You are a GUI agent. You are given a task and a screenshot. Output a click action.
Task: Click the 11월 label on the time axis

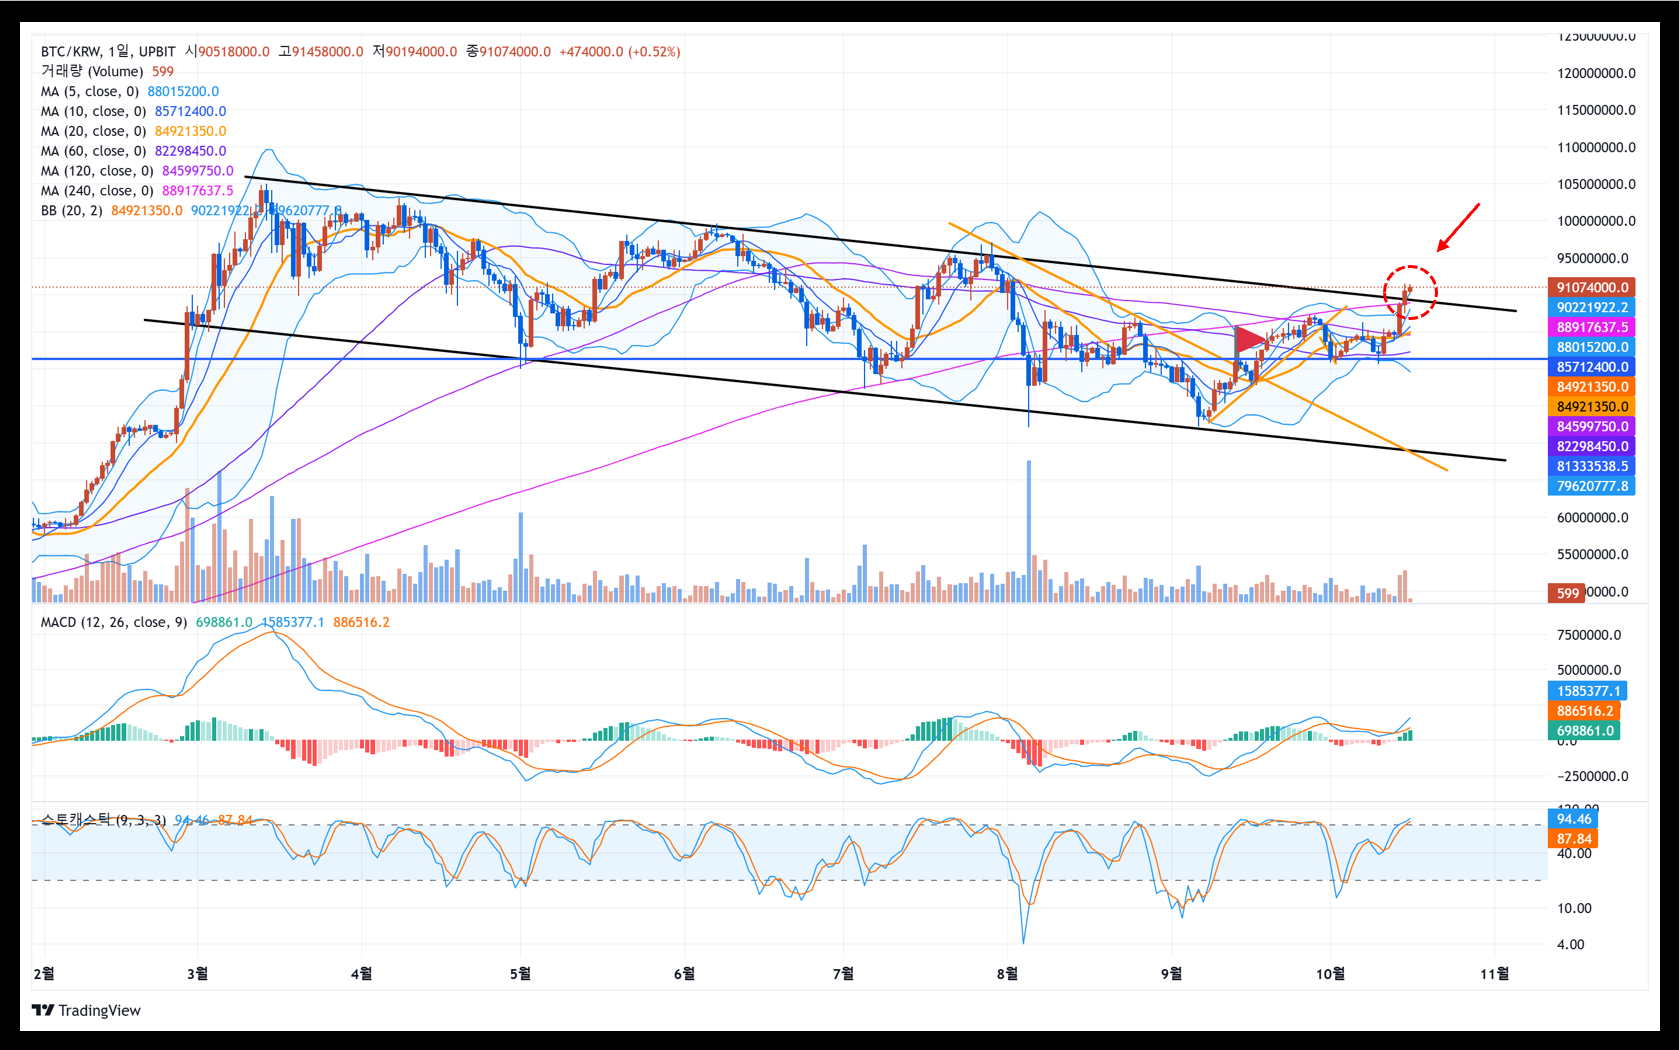(x=1494, y=973)
